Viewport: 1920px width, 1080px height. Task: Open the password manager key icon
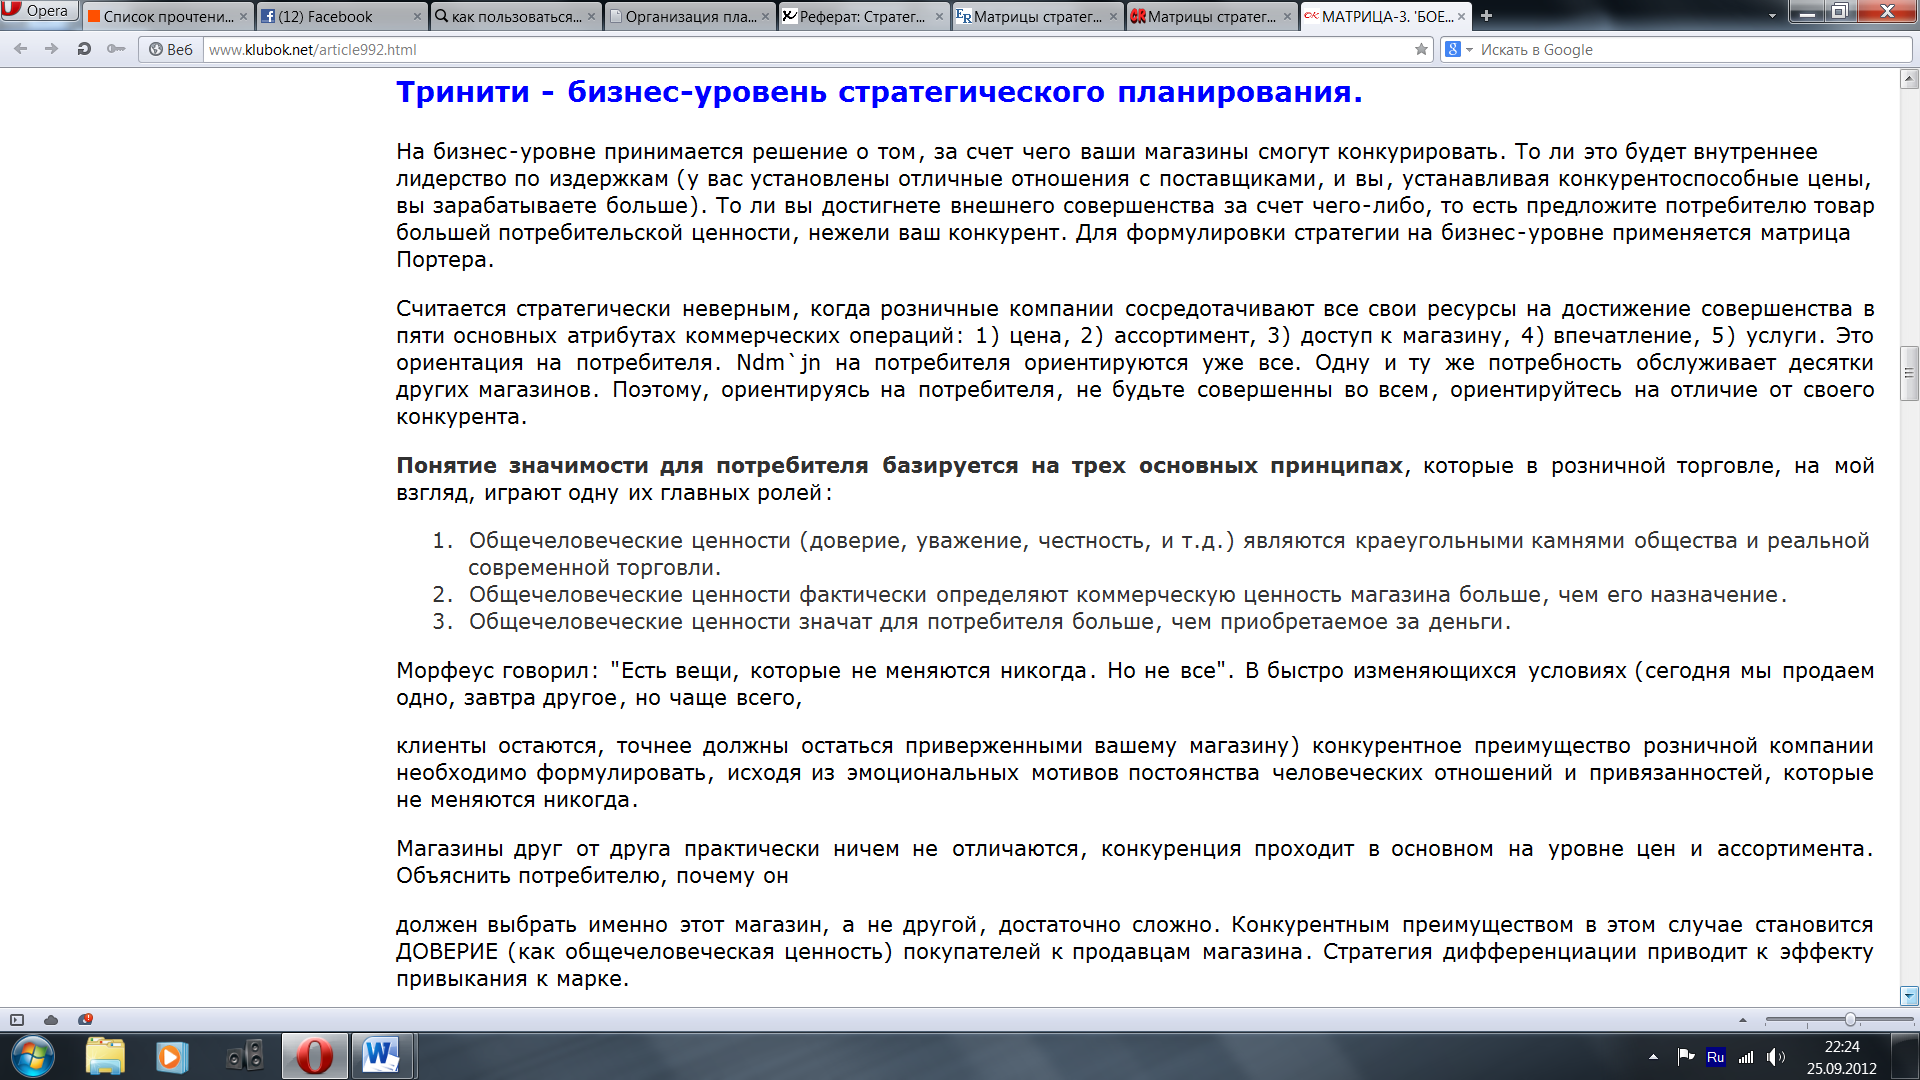pyautogui.click(x=116, y=49)
